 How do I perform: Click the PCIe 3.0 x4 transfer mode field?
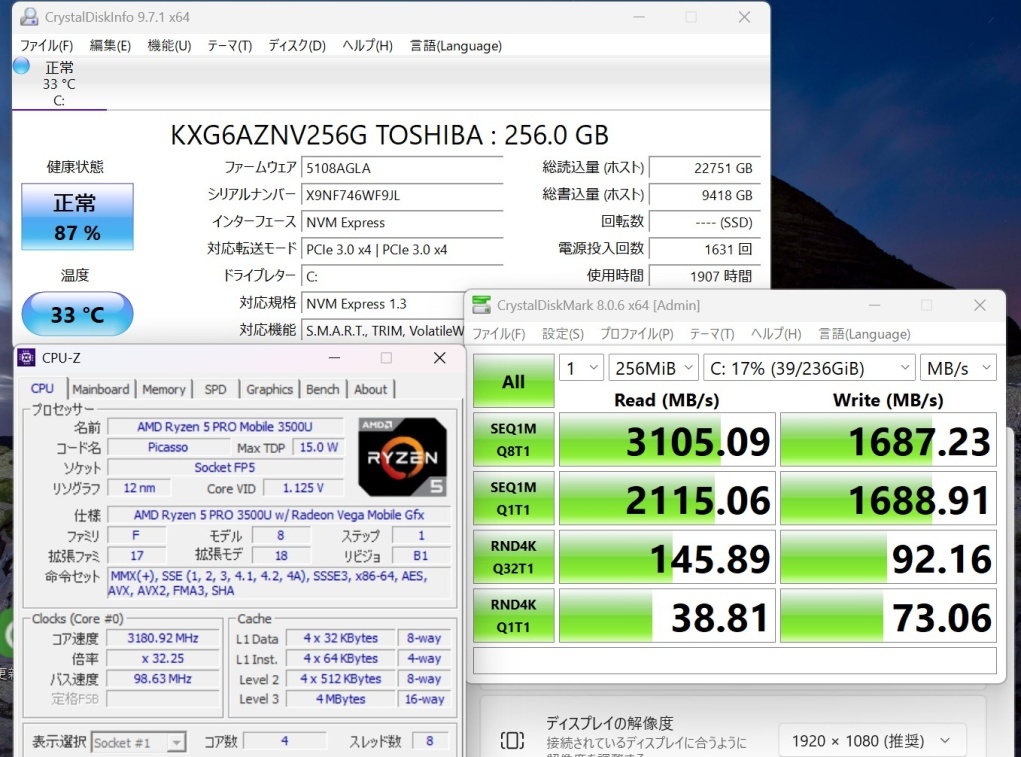click(x=402, y=249)
